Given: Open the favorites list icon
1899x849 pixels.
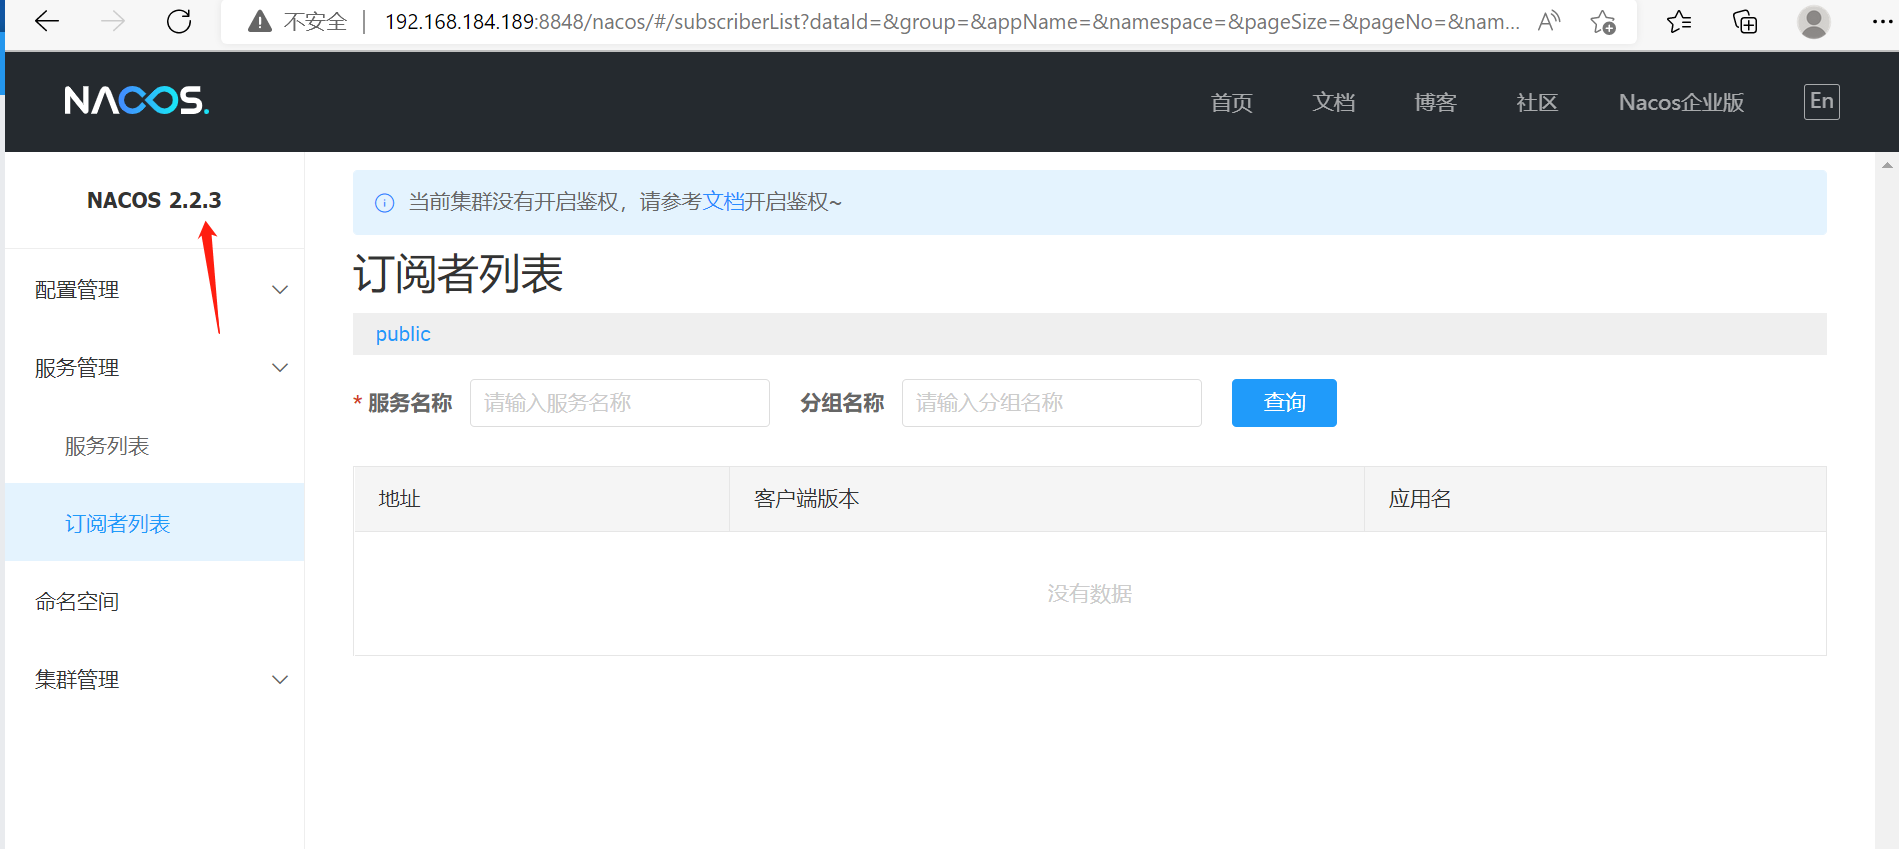Looking at the screenshot, I should [1679, 21].
